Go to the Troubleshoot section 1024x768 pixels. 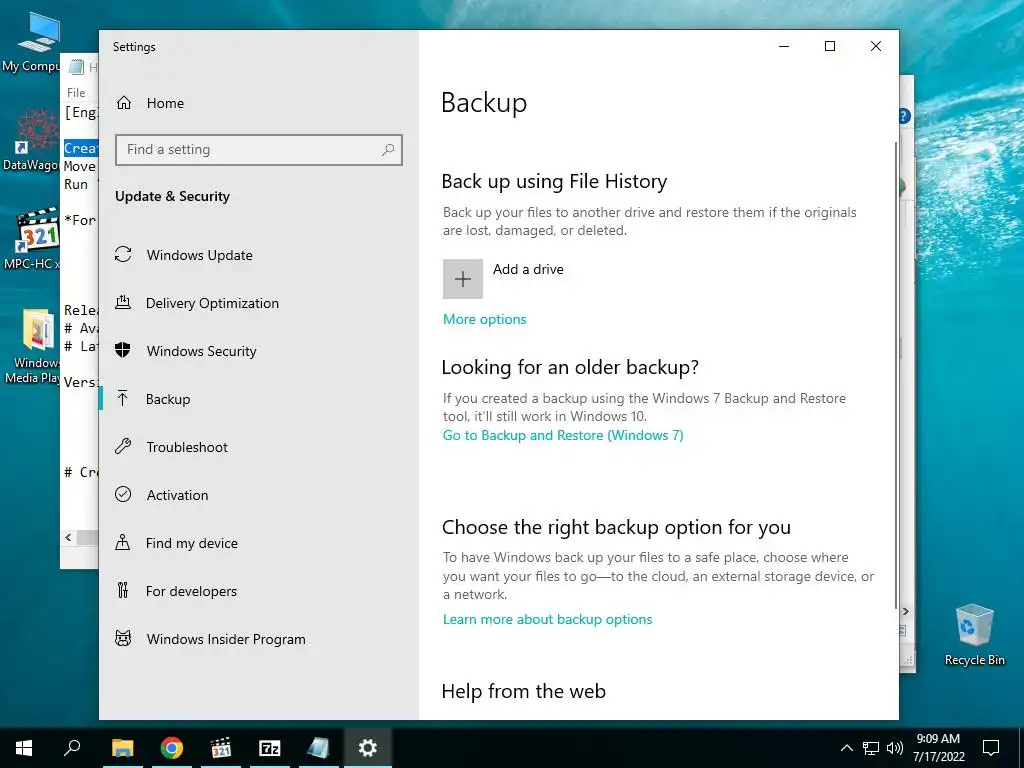pyautogui.click(x=187, y=447)
